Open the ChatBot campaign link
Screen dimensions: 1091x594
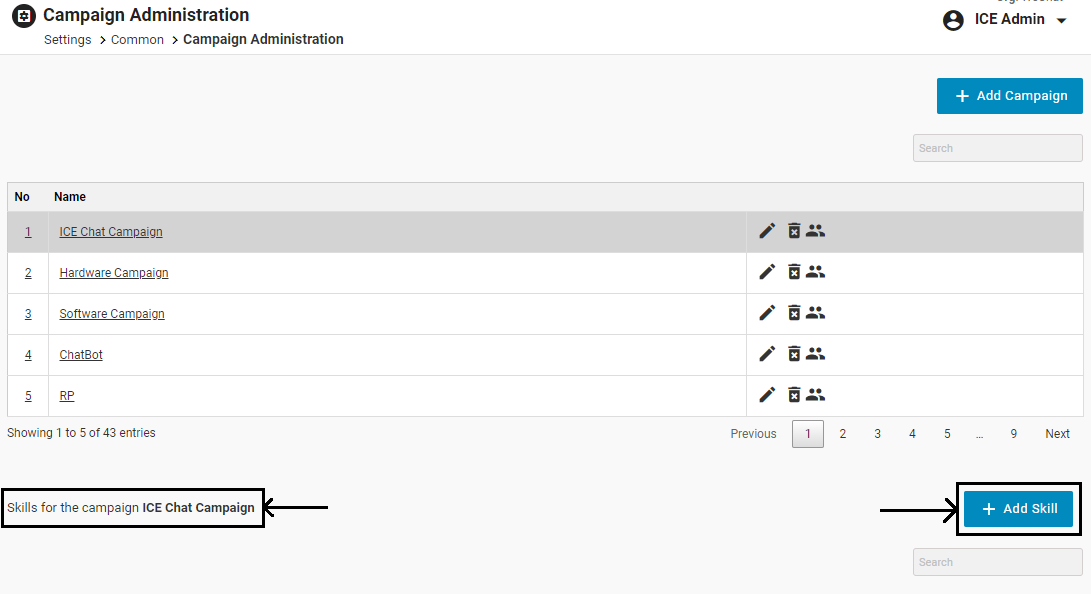click(81, 355)
